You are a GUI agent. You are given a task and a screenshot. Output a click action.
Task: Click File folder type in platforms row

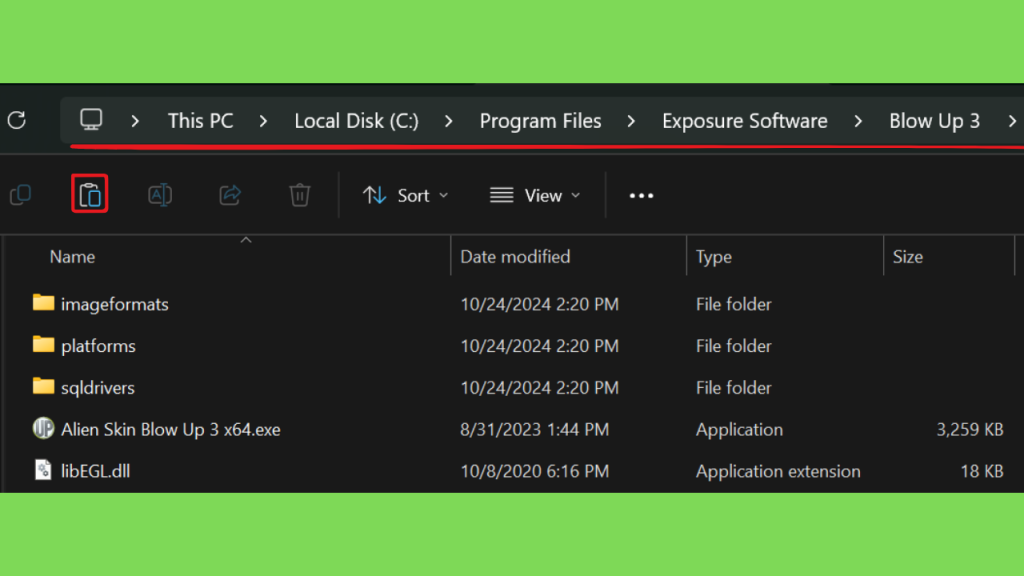(x=733, y=346)
